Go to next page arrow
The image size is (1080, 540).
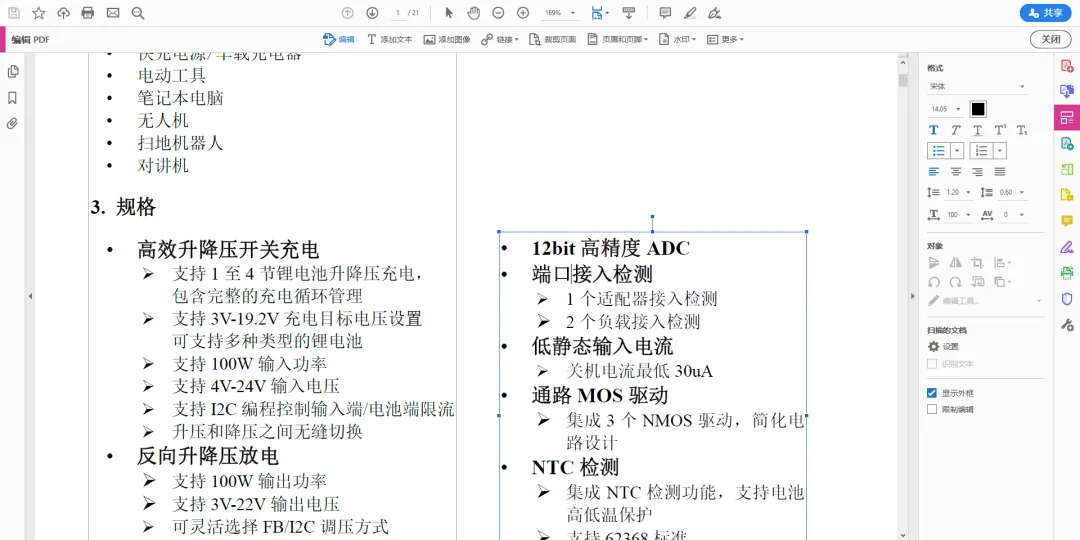click(x=372, y=12)
